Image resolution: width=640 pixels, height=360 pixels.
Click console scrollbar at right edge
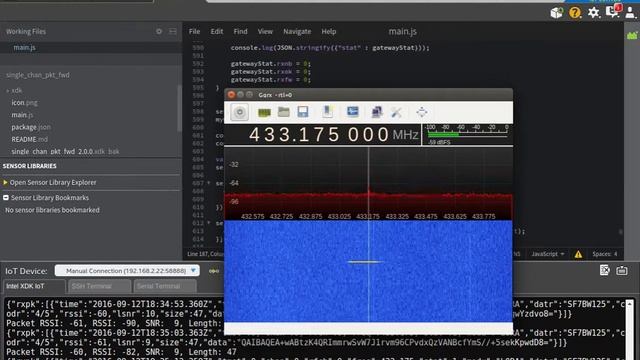coord(631,329)
